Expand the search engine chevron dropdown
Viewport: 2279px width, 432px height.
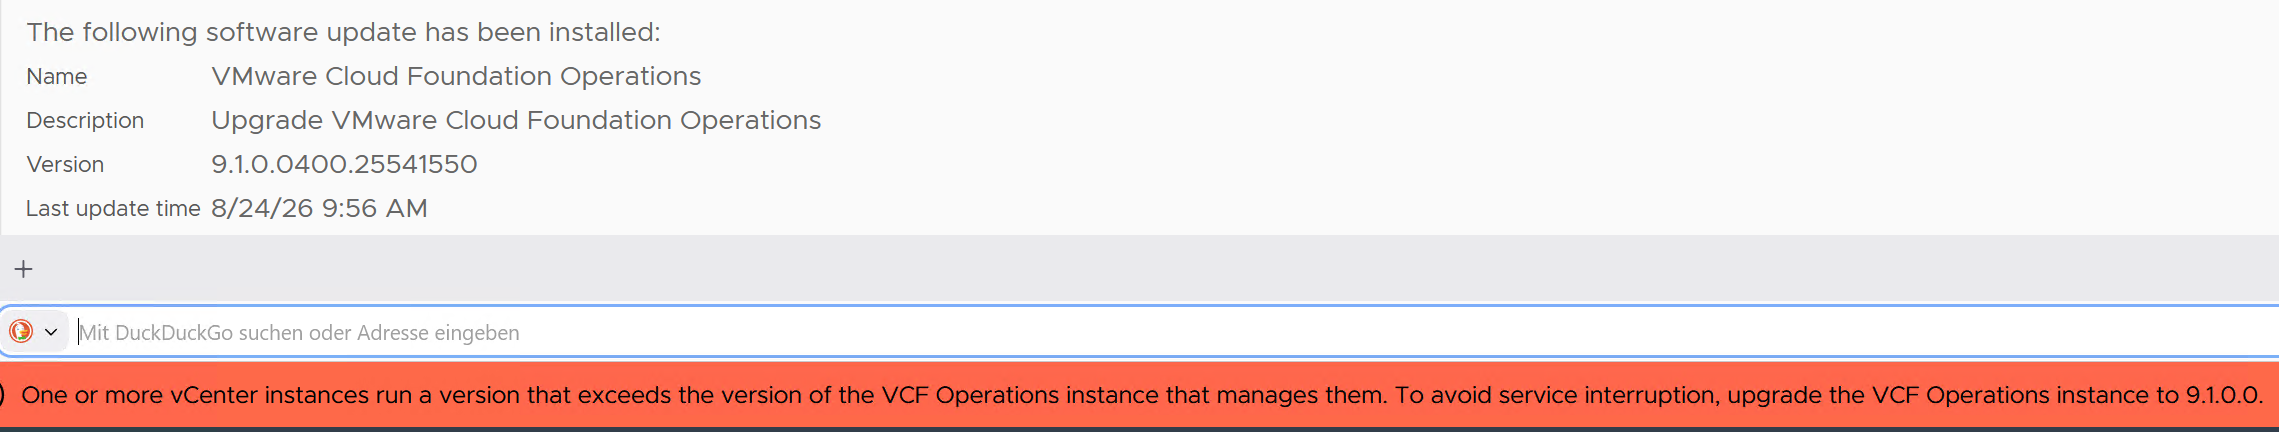[51, 332]
